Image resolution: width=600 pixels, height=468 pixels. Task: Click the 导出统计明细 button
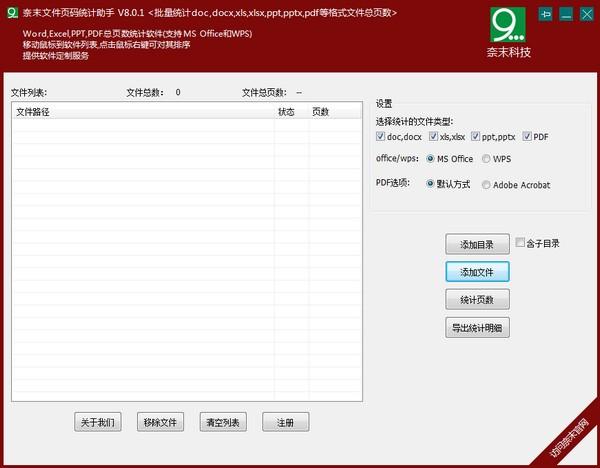[477, 328]
